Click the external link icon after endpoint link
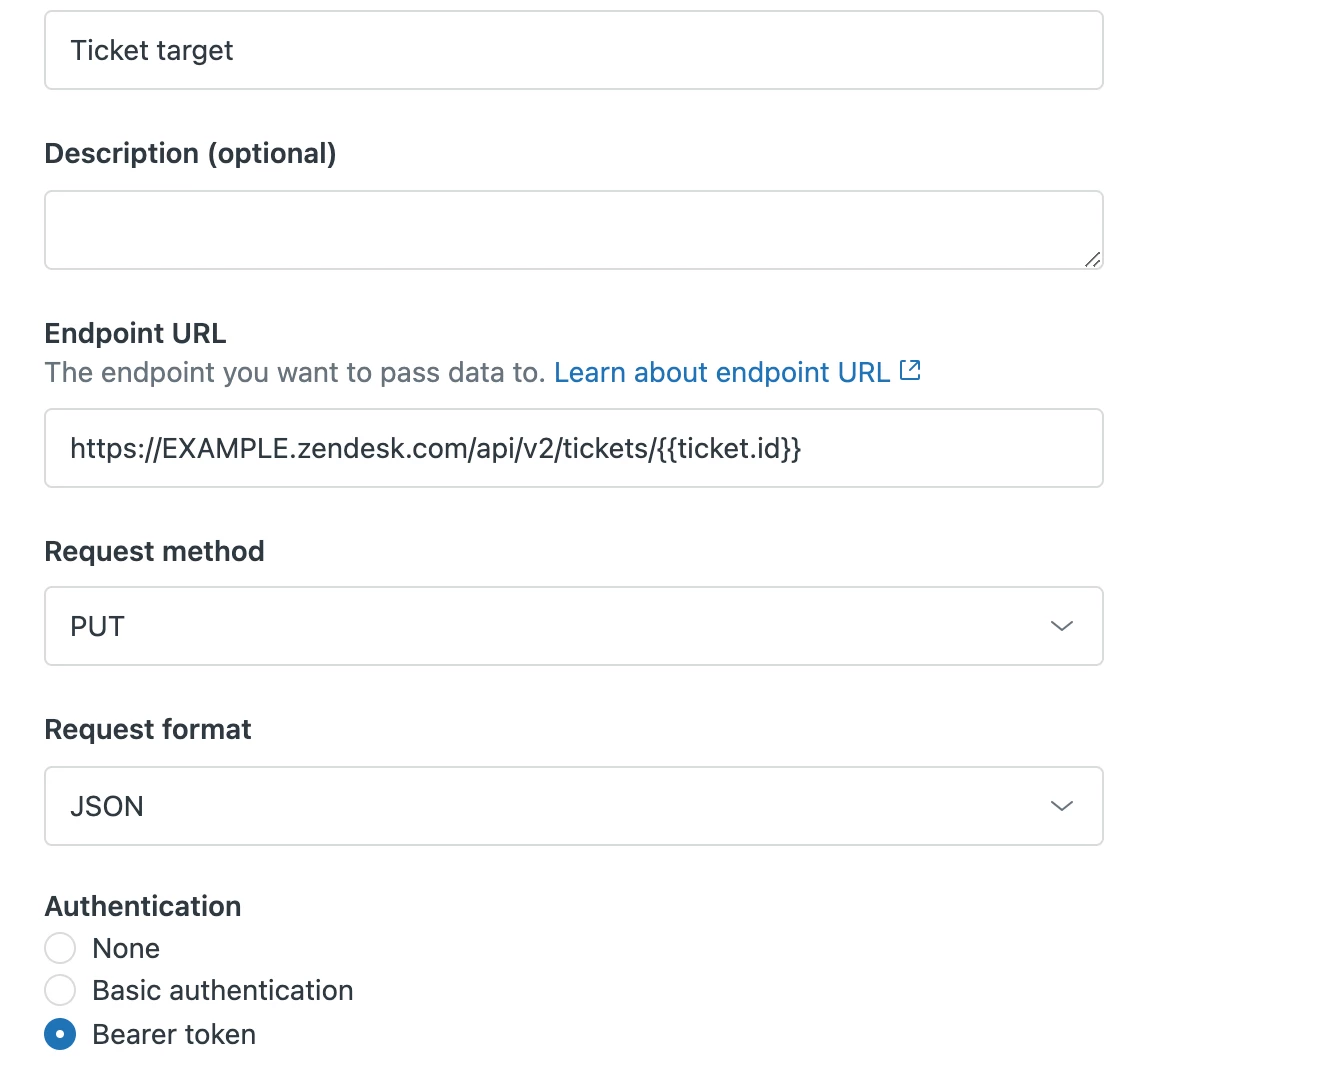 pyautogui.click(x=910, y=371)
